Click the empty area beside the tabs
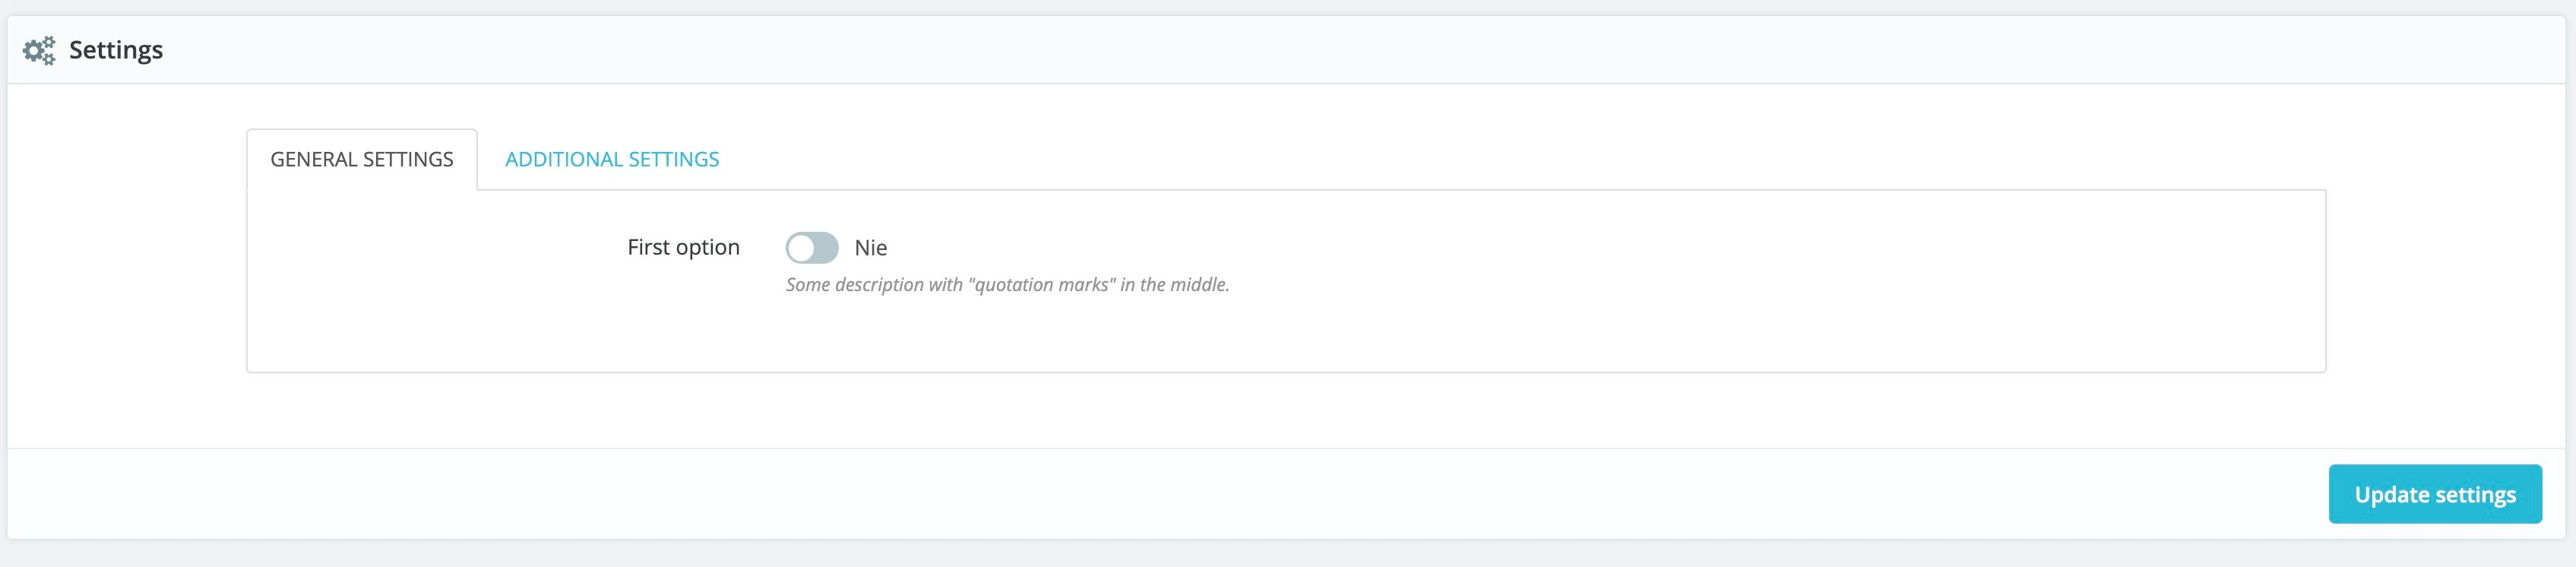 point(1500,158)
